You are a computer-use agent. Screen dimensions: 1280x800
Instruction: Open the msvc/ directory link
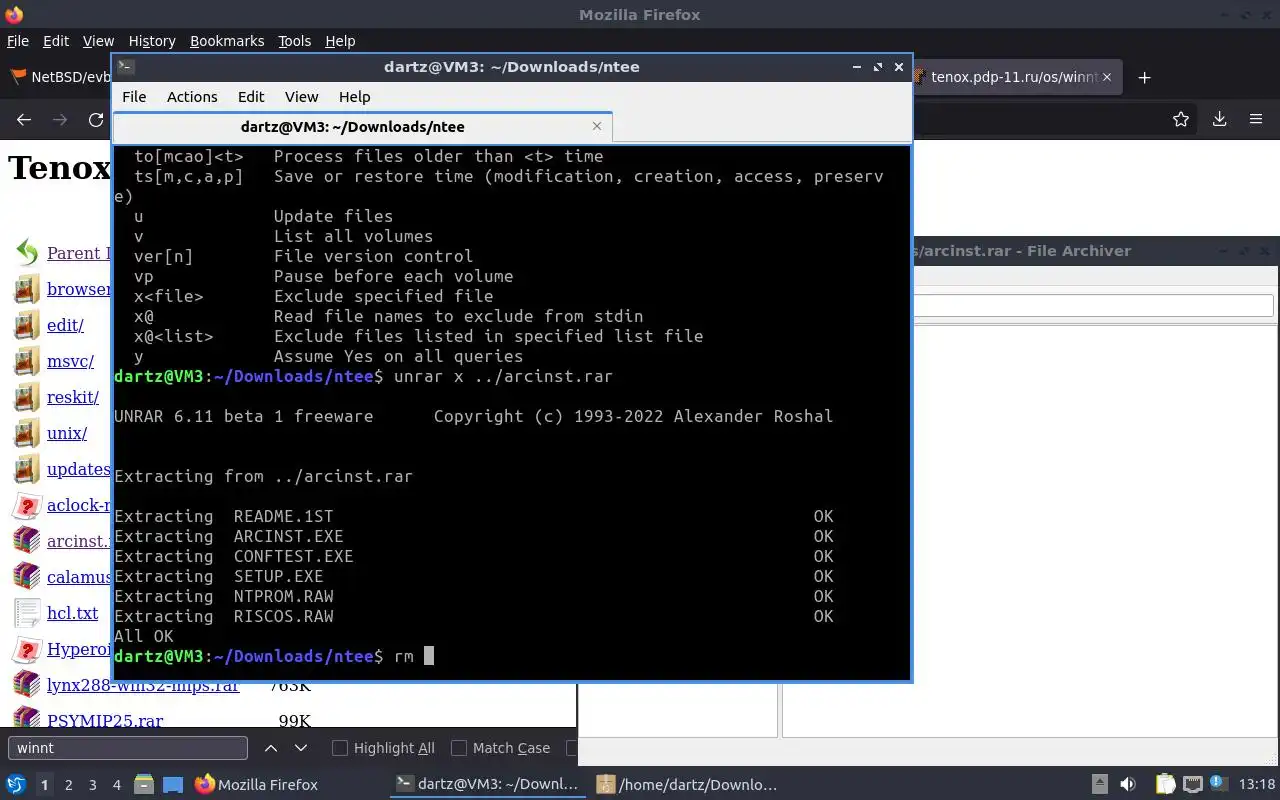coord(70,361)
